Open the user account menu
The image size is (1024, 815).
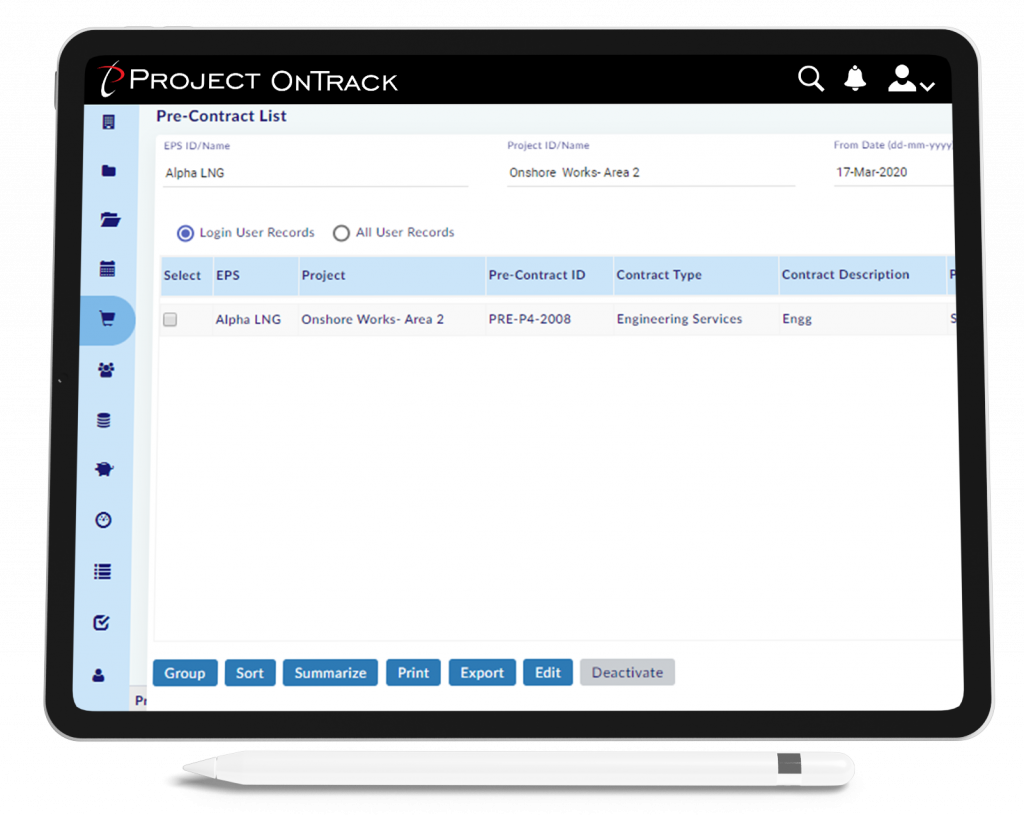coord(911,79)
